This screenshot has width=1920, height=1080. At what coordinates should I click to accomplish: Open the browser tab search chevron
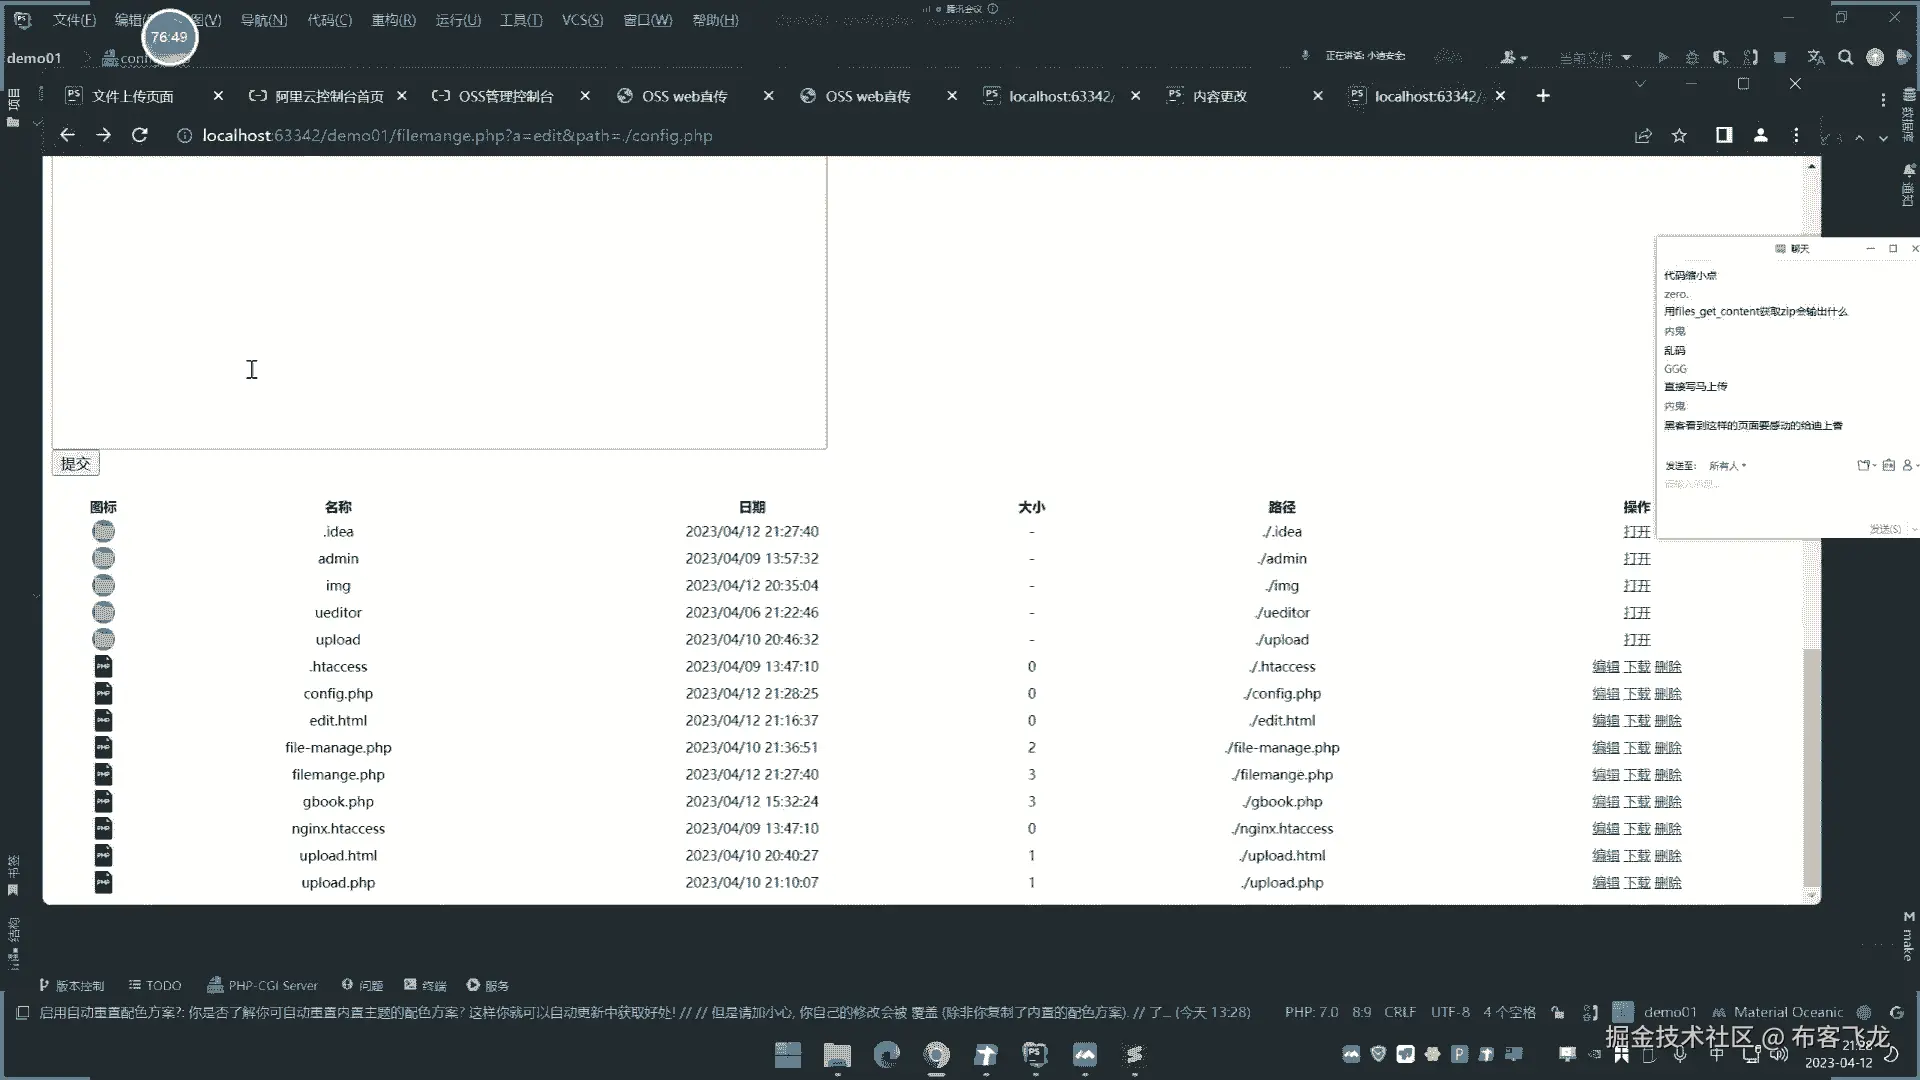1640,84
